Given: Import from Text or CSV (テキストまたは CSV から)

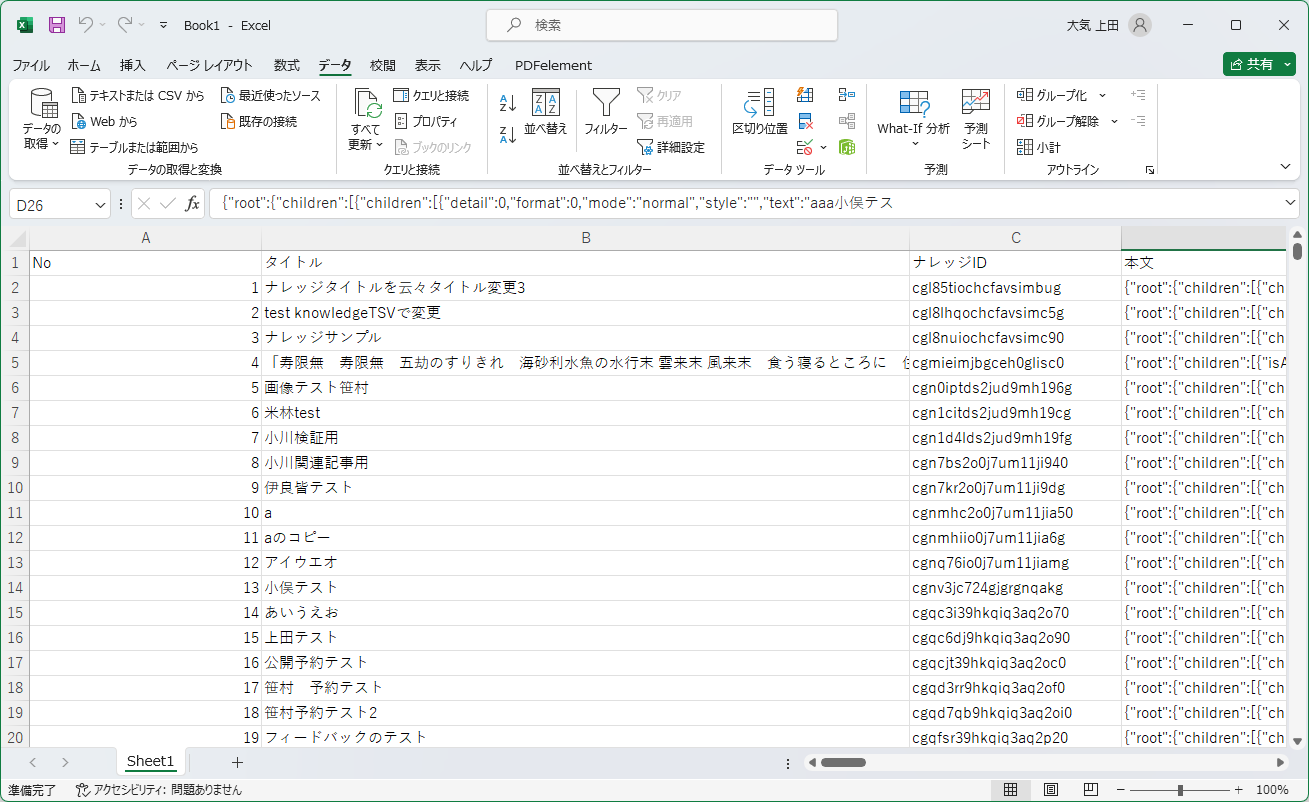Looking at the screenshot, I should [138, 96].
